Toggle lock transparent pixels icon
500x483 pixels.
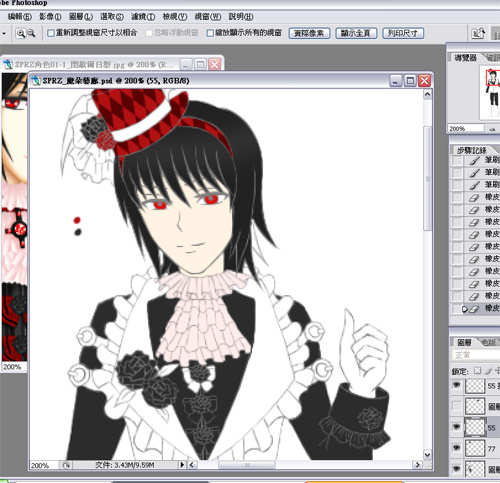click(x=478, y=370)
